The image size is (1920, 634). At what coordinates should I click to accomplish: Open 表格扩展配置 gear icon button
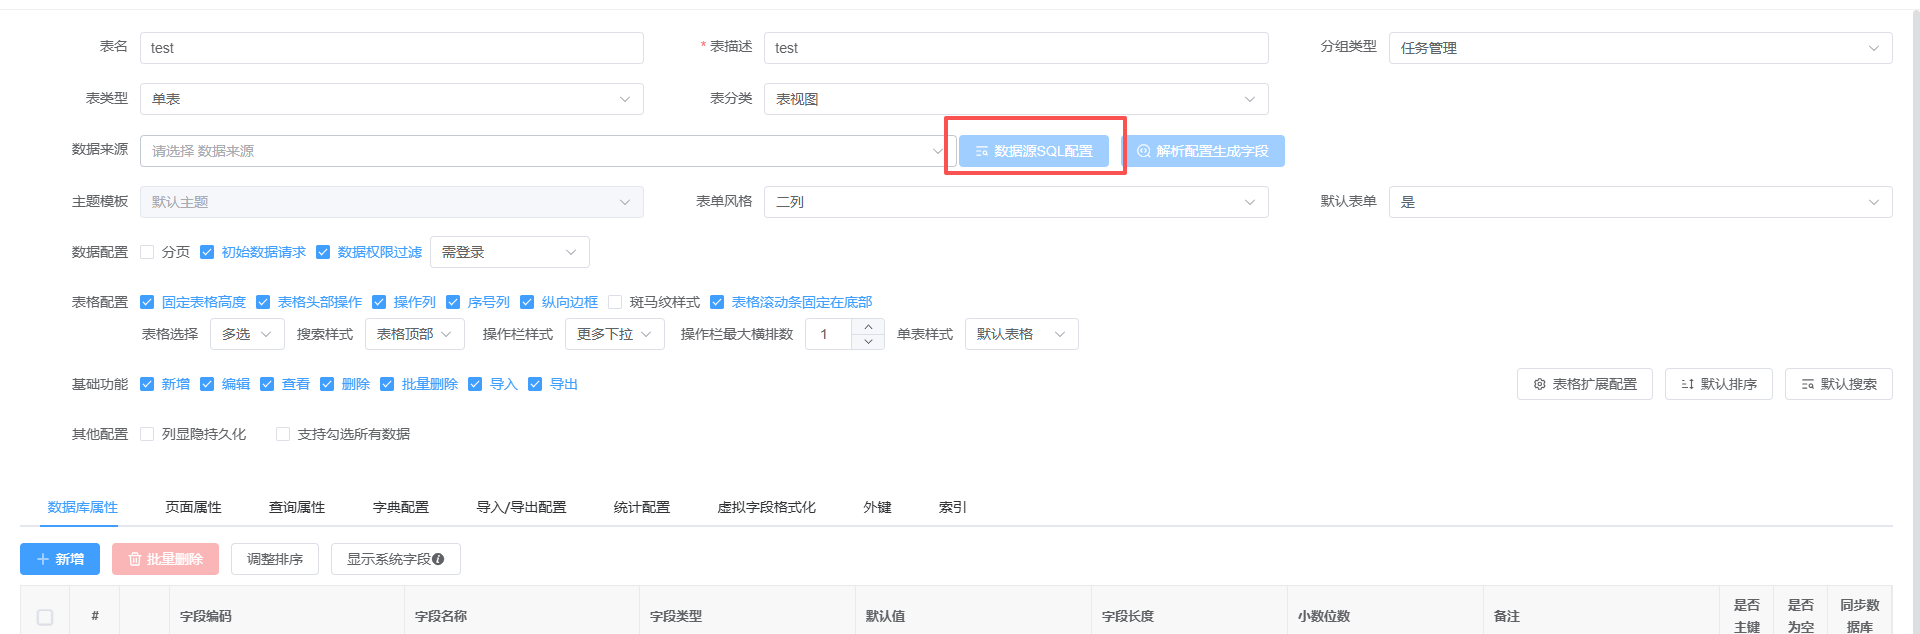(1539, 385)
